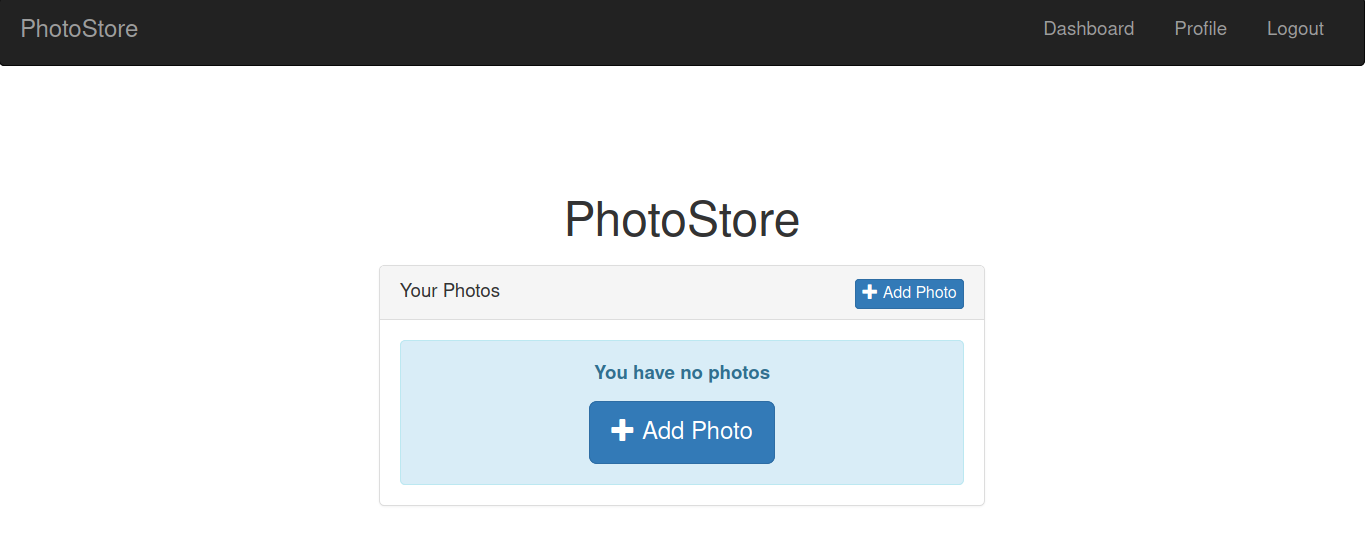Open the PhotoStore brand link in navbar
The image size is (1365, 536).
pyautogui.click(x=79, y=29)
